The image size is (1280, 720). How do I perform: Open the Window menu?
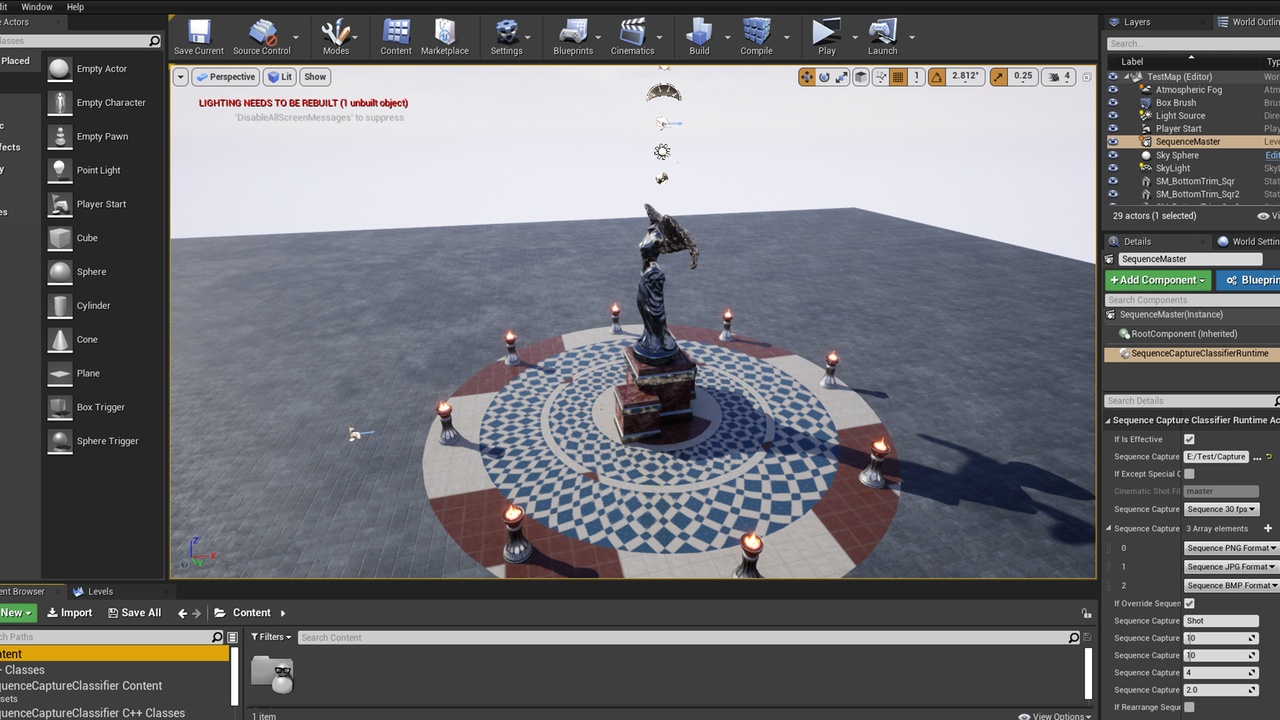(x=37, y=7)
